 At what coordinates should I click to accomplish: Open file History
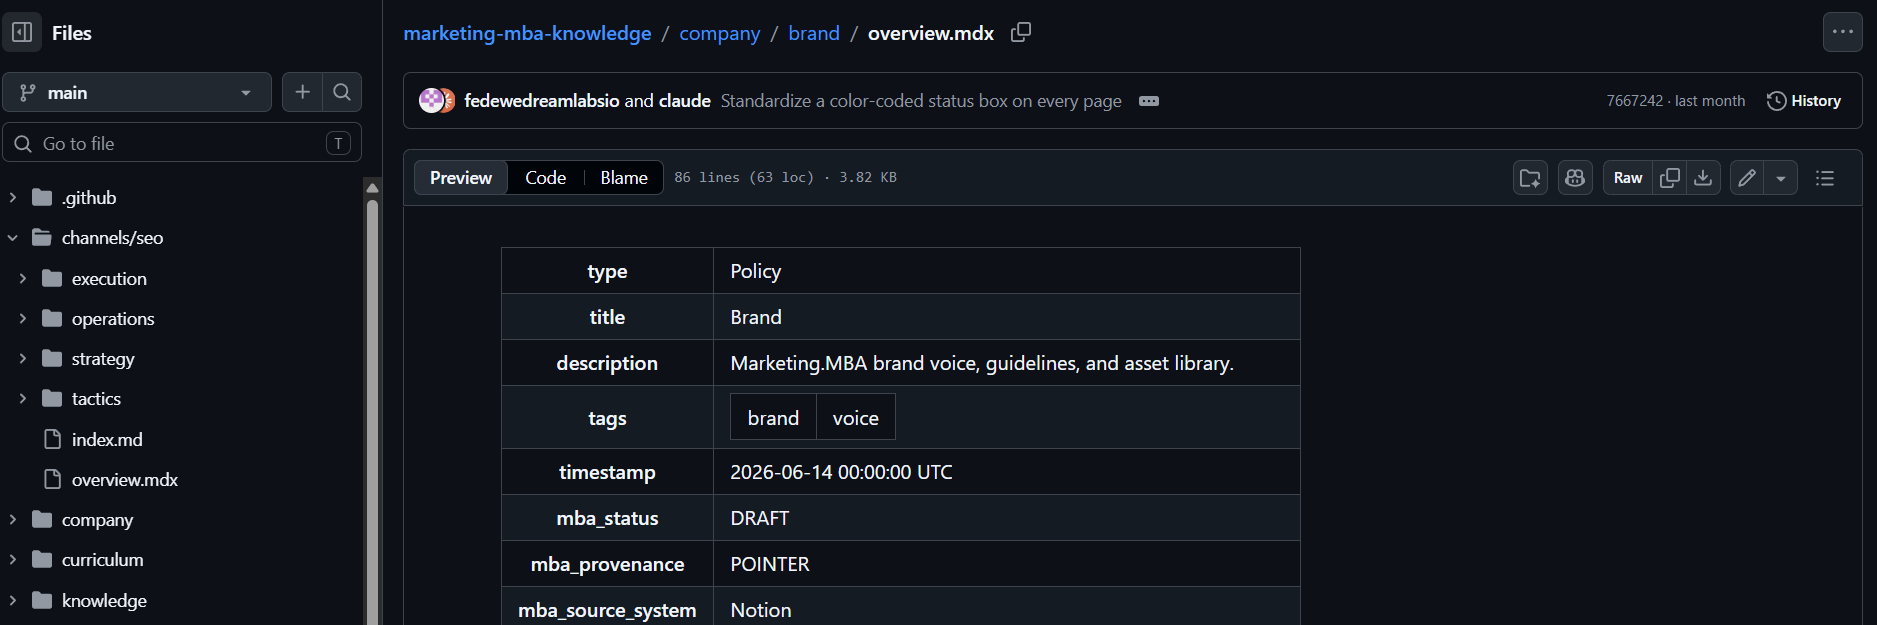(x=1804, y=101)
